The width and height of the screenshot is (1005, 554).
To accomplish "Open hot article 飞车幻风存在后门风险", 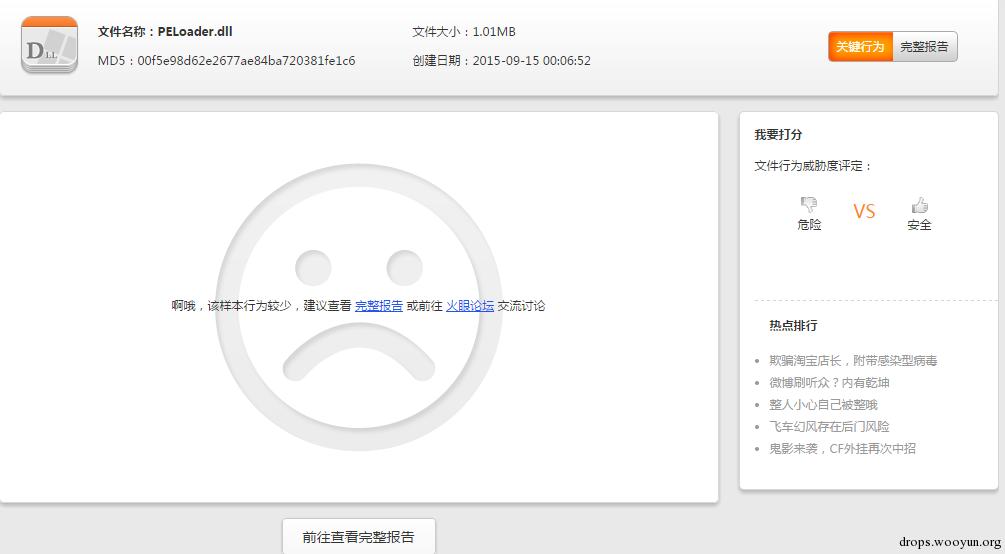I will [829, 426].
